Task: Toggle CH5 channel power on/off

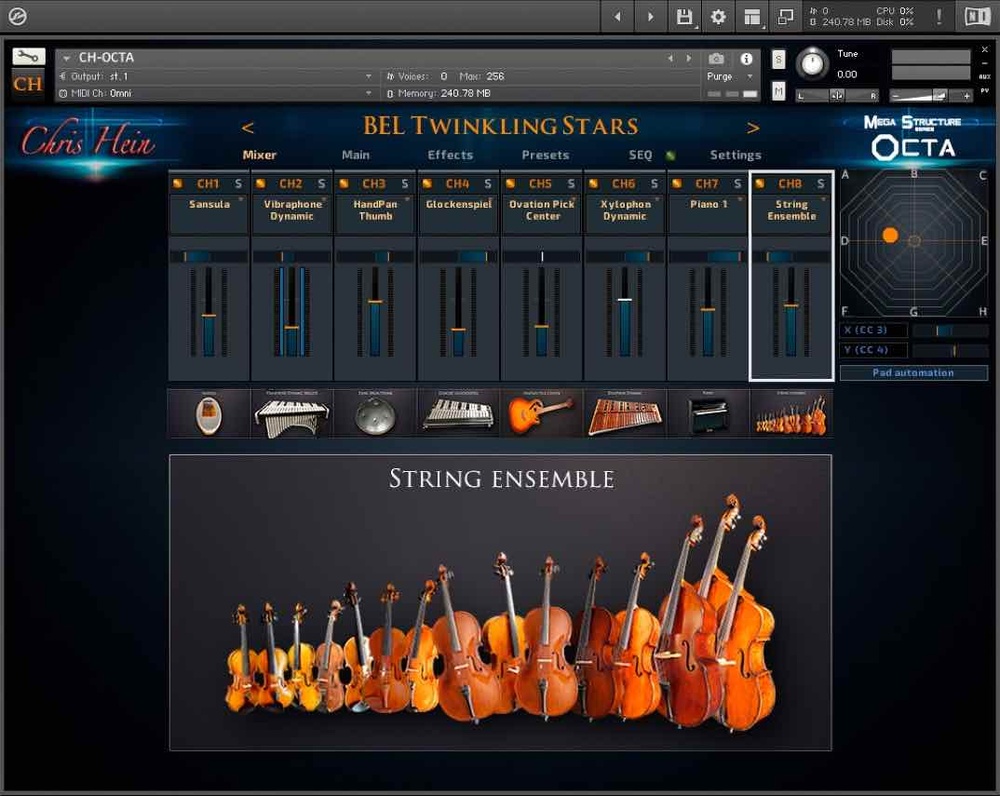Action: click(511, 184)
